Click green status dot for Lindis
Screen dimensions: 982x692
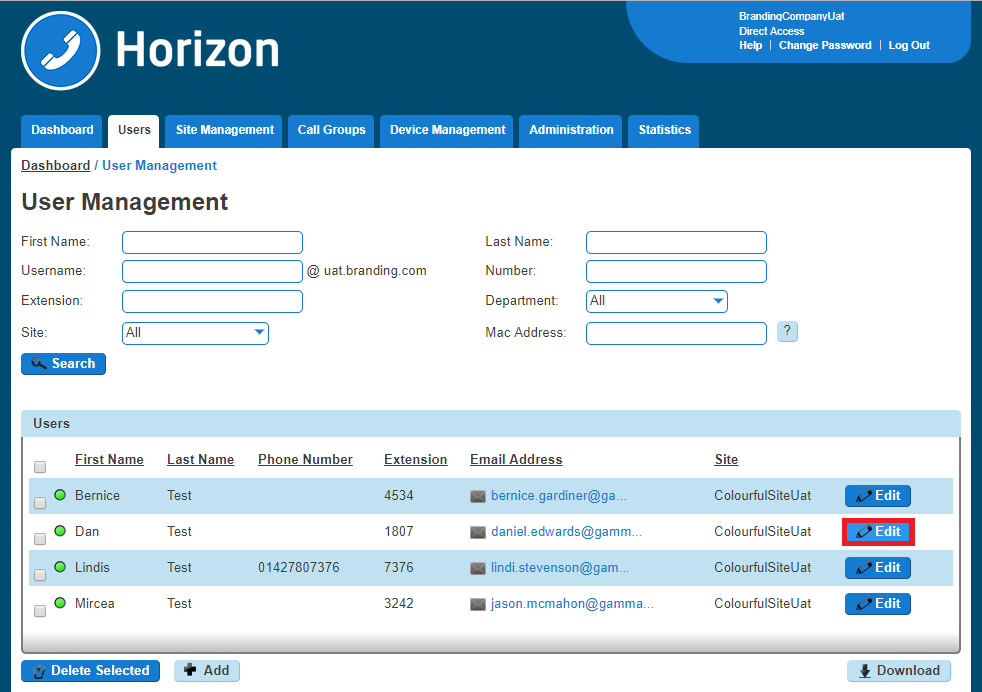(60, 567)
